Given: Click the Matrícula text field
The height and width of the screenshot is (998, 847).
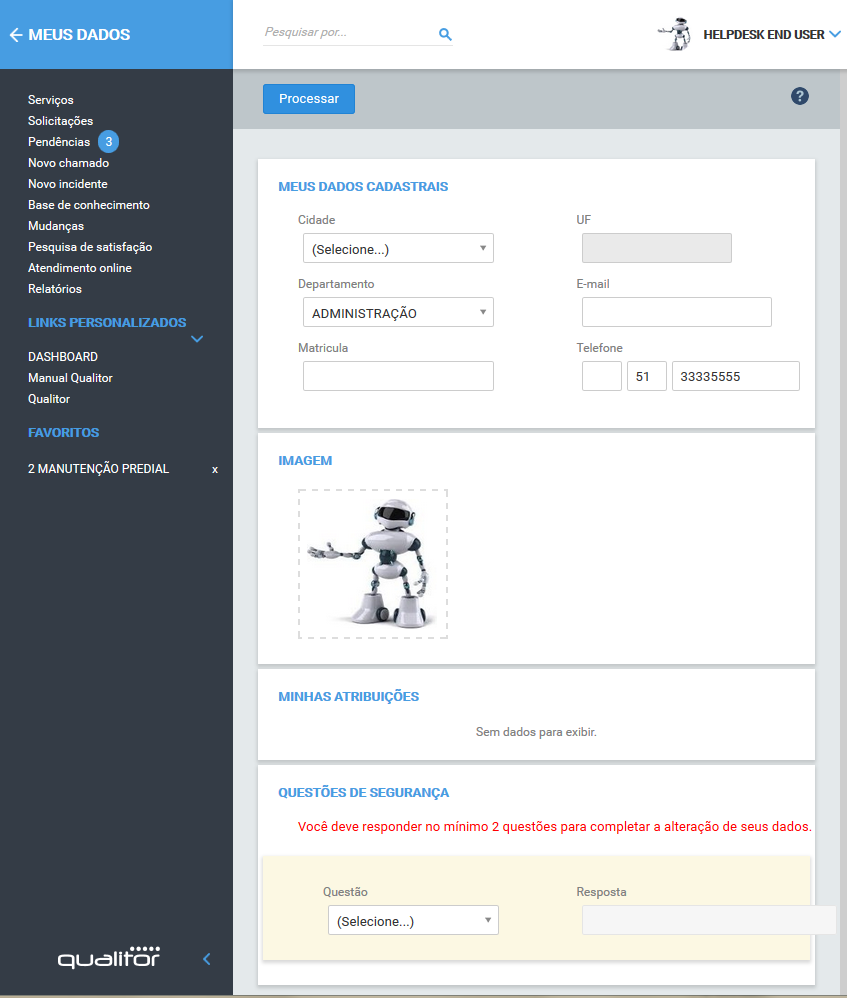Looking at the screenshot, I should click(398, 376).
